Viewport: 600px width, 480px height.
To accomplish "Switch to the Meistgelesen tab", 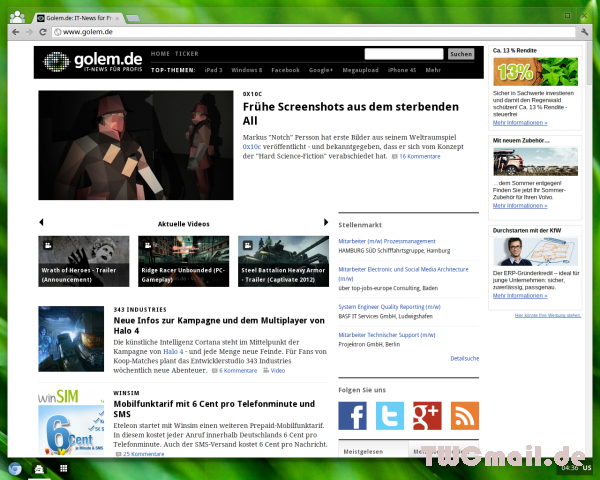I will tap(361, 451).
